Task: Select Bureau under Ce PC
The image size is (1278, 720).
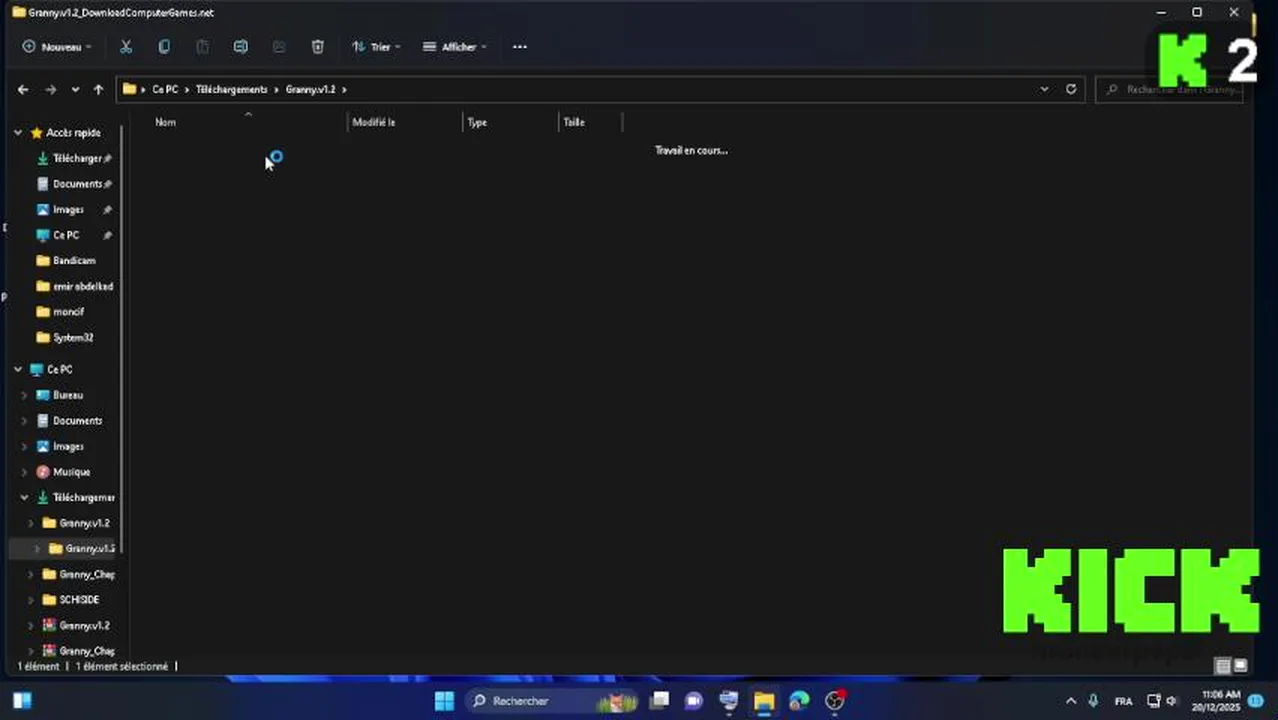Action: click(67, 395)
